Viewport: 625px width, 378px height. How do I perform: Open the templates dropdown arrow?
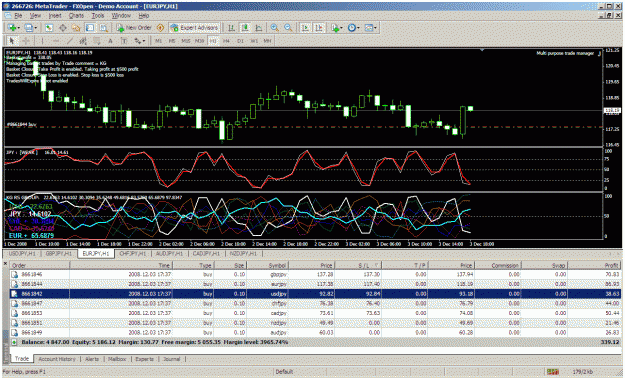pyautogui.click(x=375, y=28)
